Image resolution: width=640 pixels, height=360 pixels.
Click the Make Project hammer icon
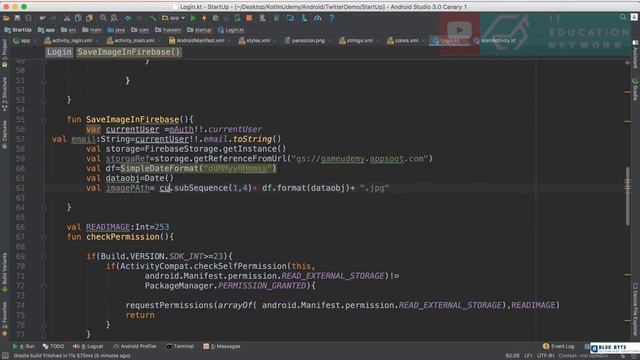click(x=153, y=18)
